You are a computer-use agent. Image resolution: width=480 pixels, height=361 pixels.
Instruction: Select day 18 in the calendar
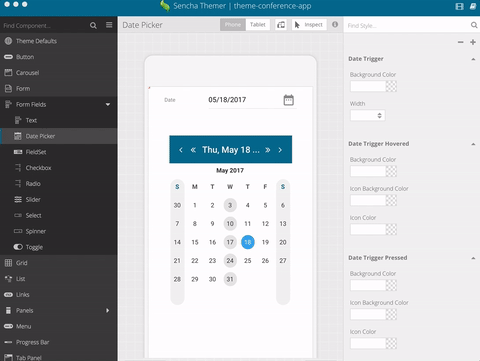click(248, 242)
